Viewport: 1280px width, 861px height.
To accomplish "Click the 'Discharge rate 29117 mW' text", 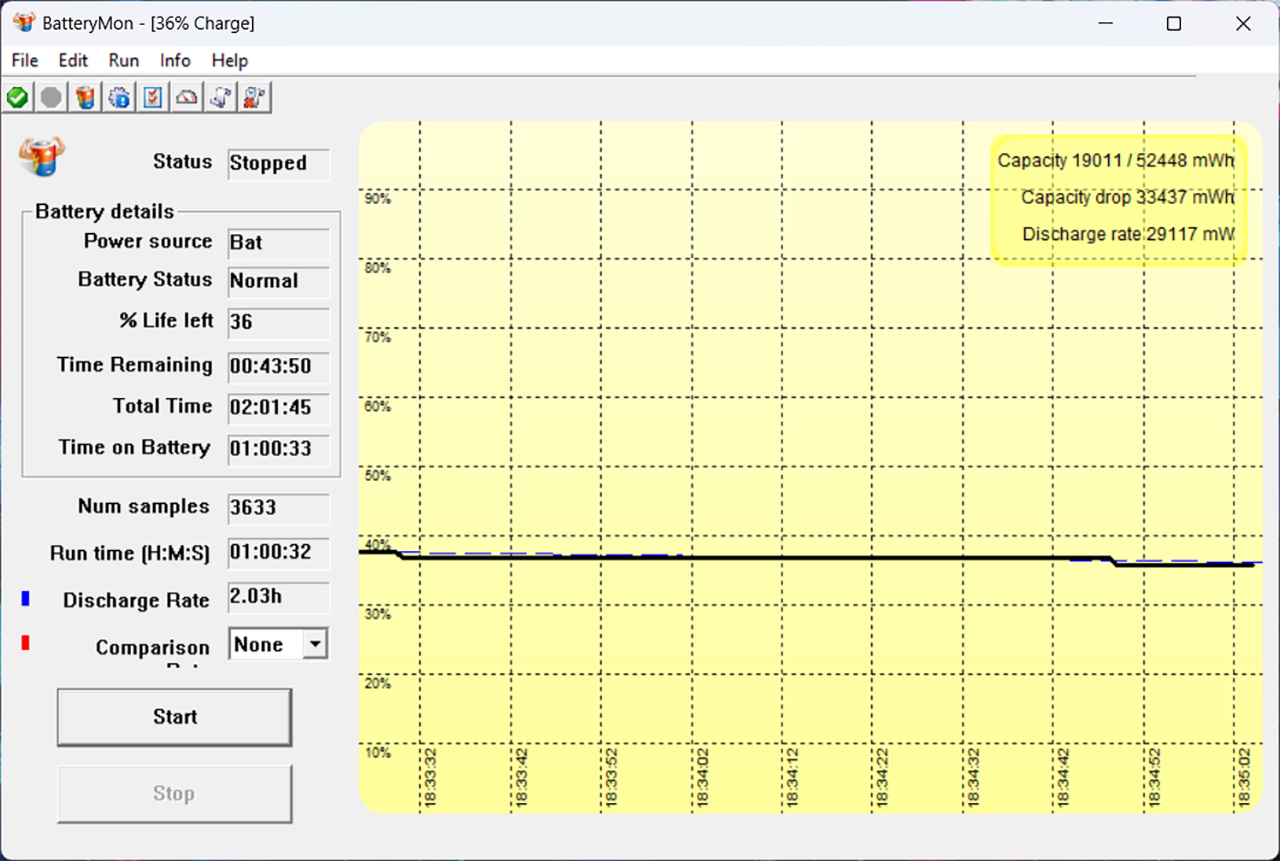I will click(x=1128, y=235).
